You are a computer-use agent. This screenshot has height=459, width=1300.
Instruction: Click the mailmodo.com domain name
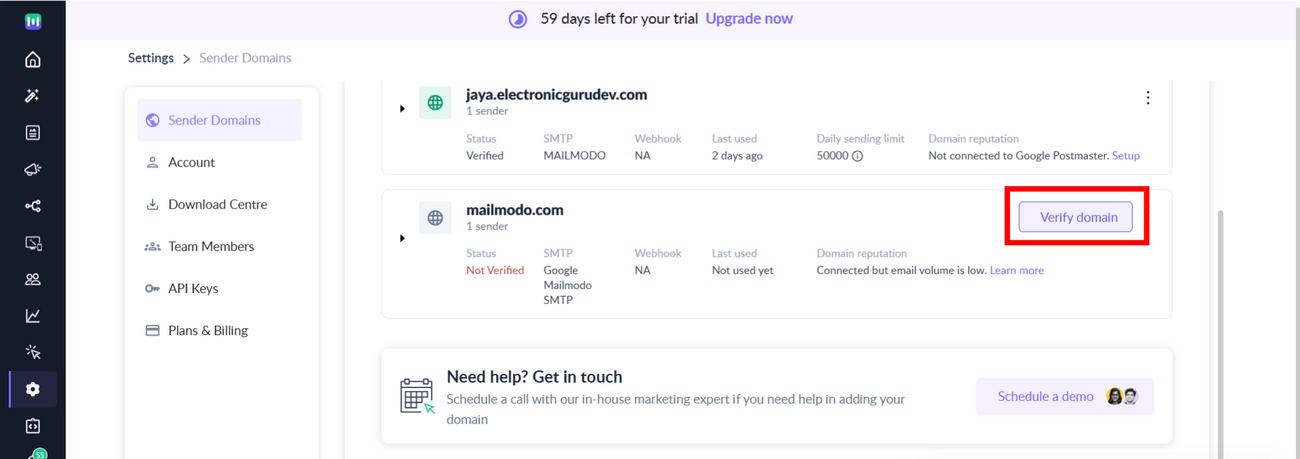coord(515,210)
